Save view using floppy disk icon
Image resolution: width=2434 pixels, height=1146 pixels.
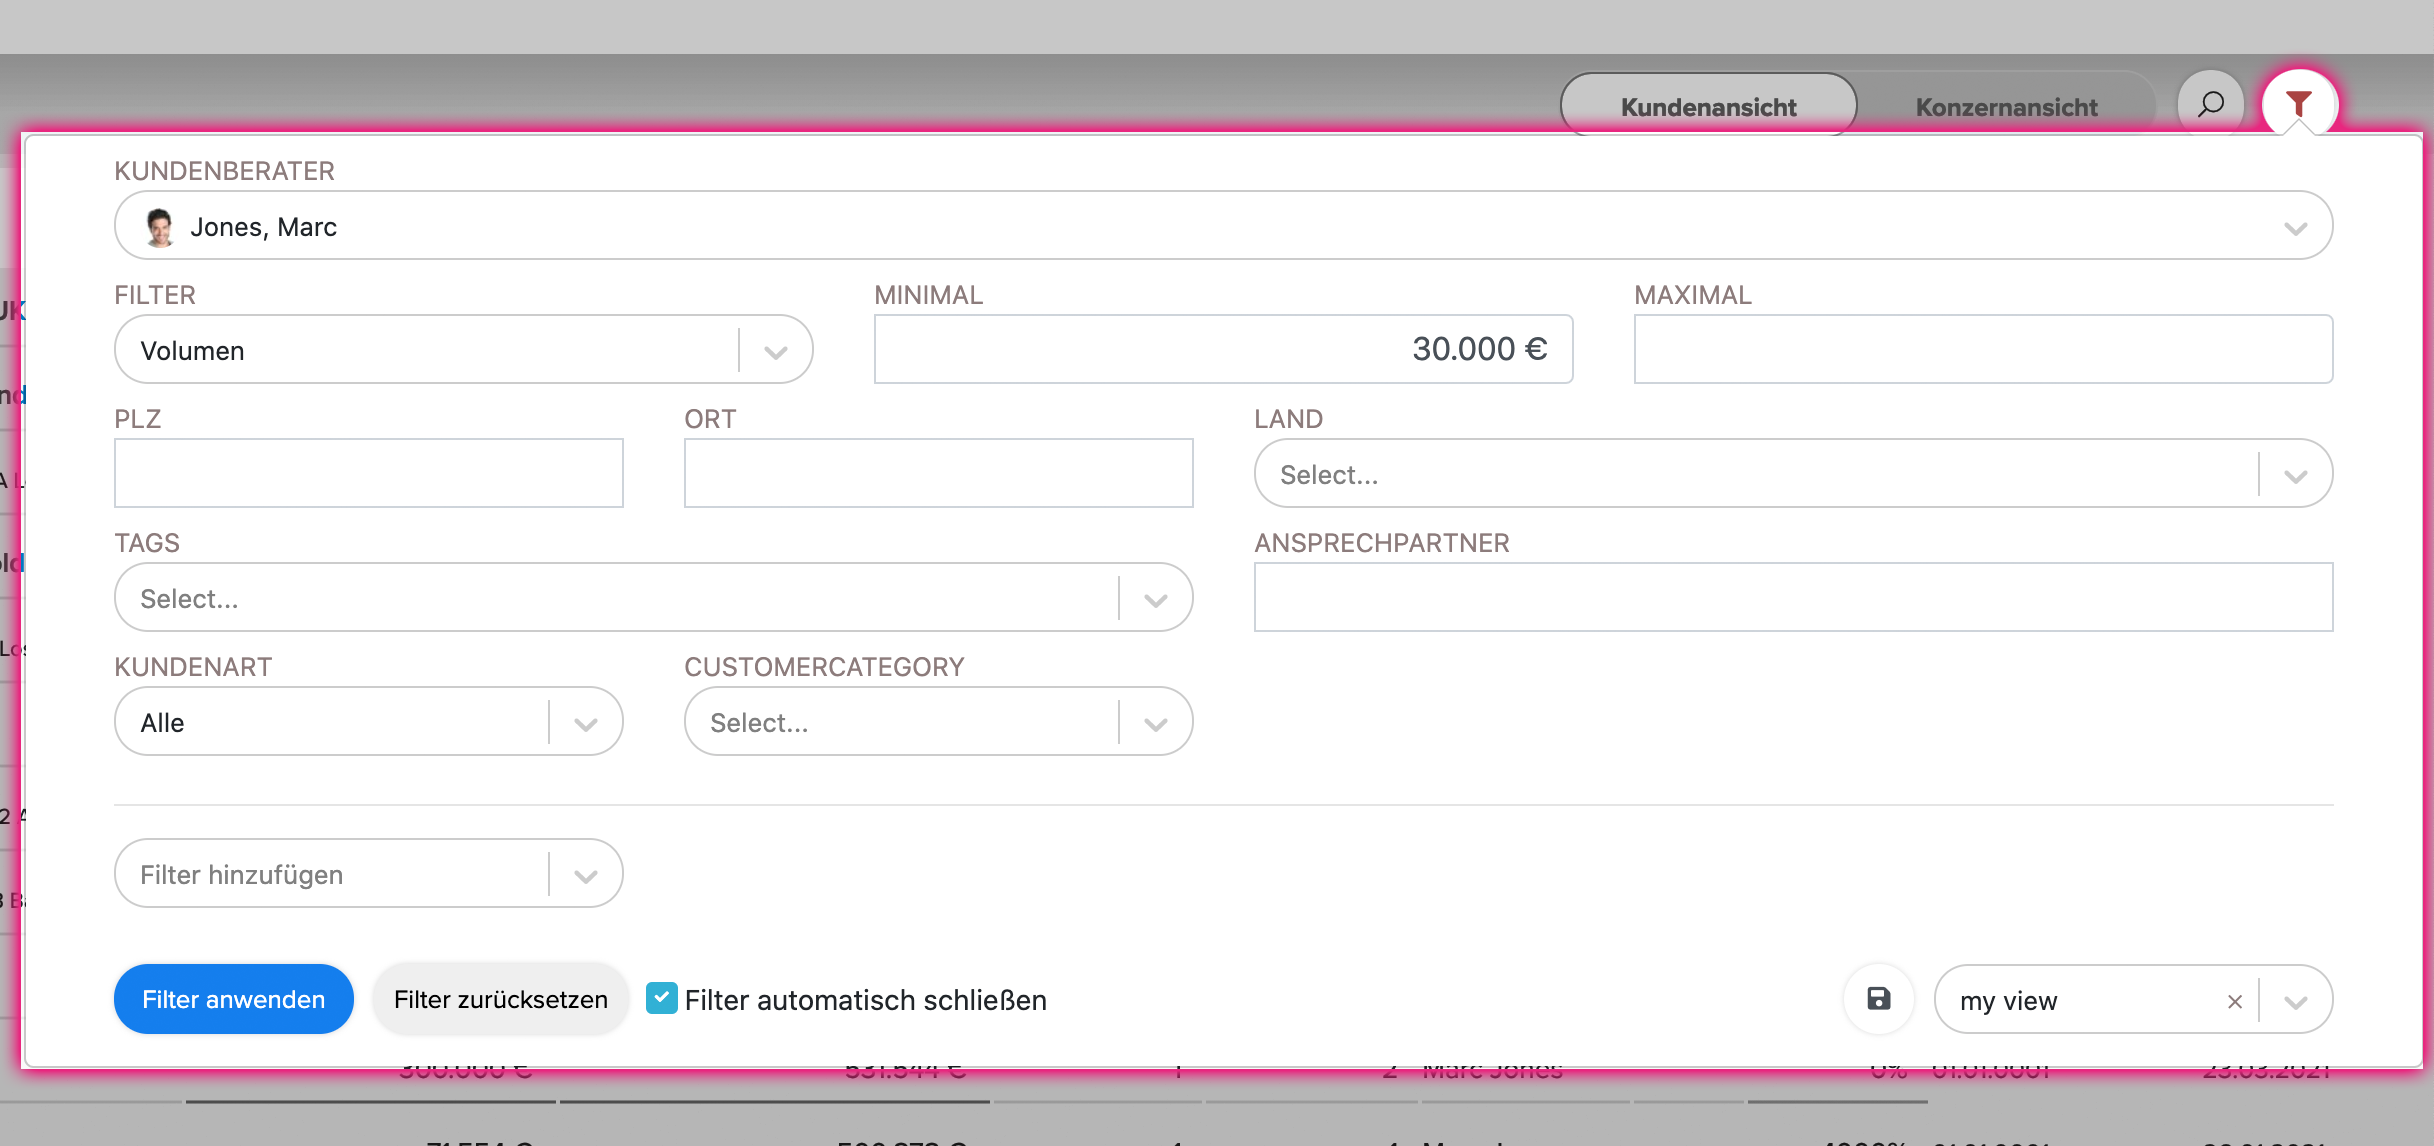click(1879, 999)
